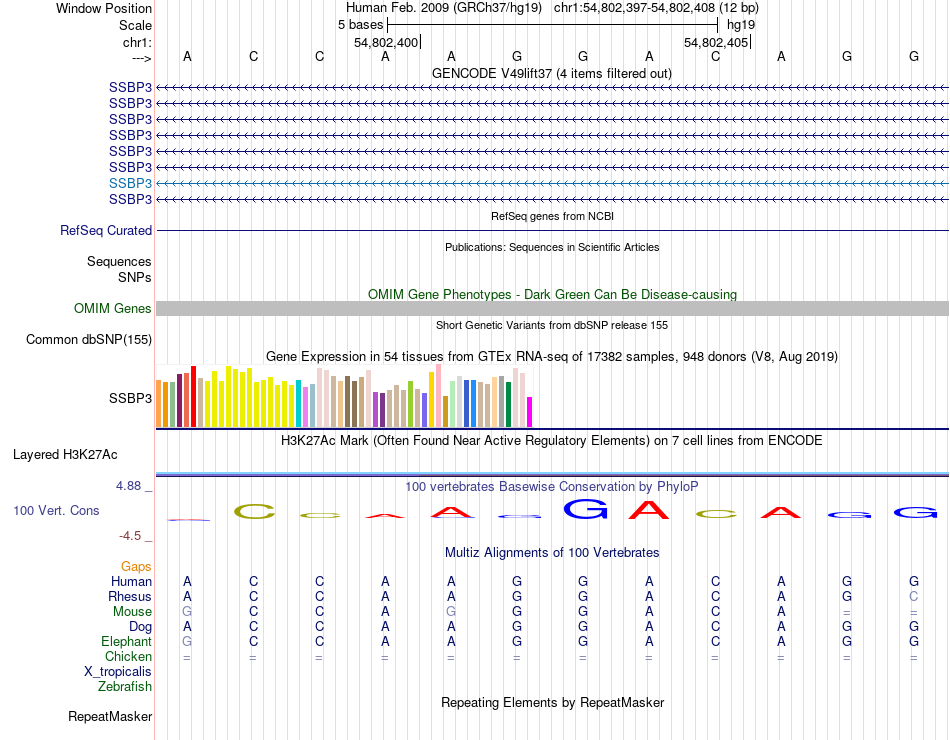
Task: Select the Dog alignment row label
Action: (x=140, y=627)
